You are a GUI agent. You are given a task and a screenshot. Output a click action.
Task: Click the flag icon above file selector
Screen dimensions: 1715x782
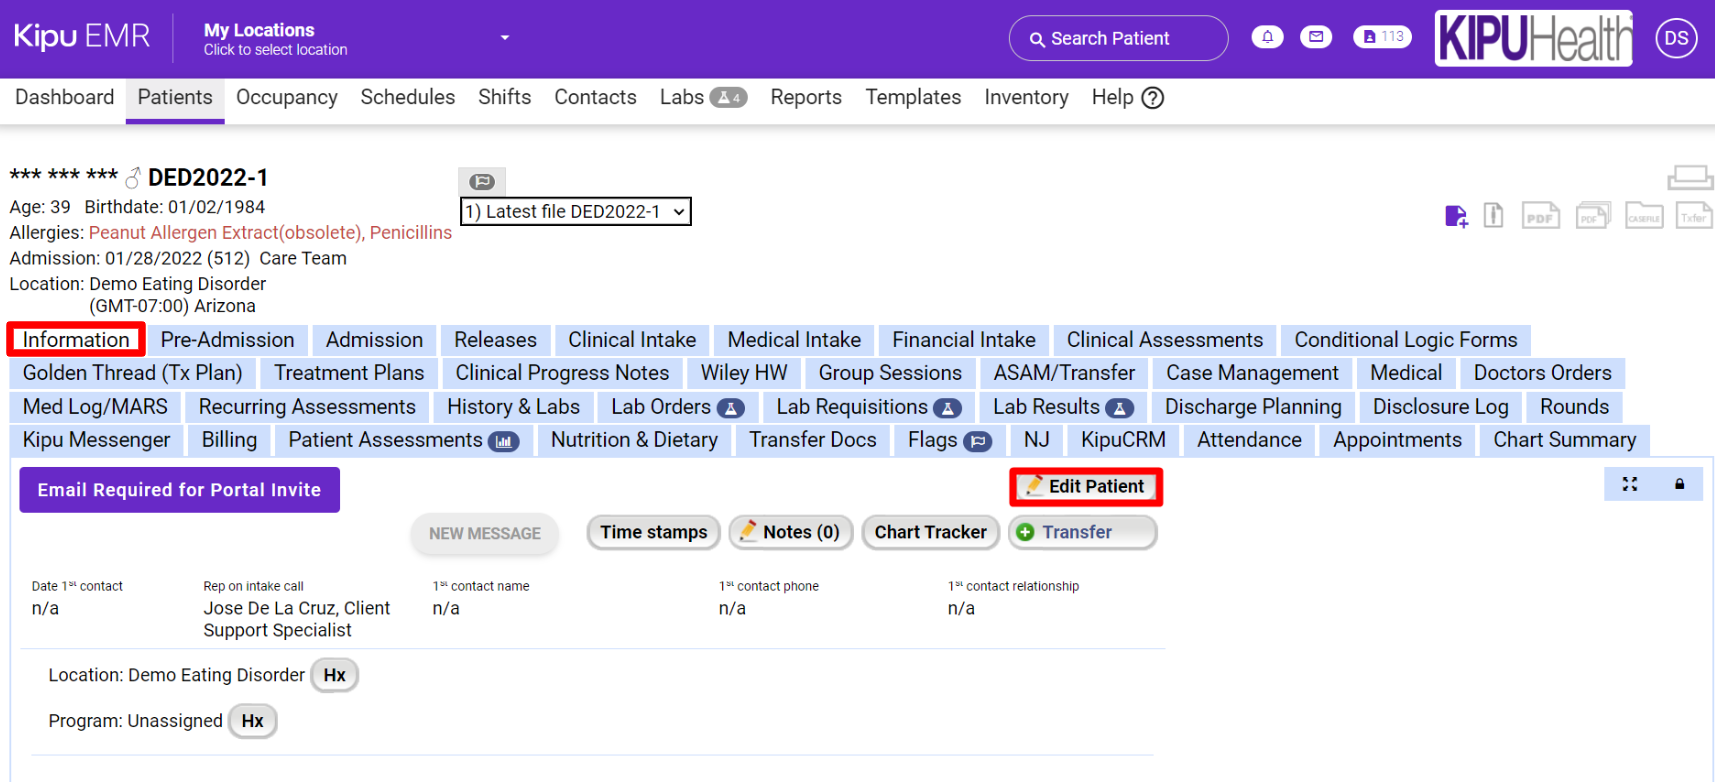point(482,181)
